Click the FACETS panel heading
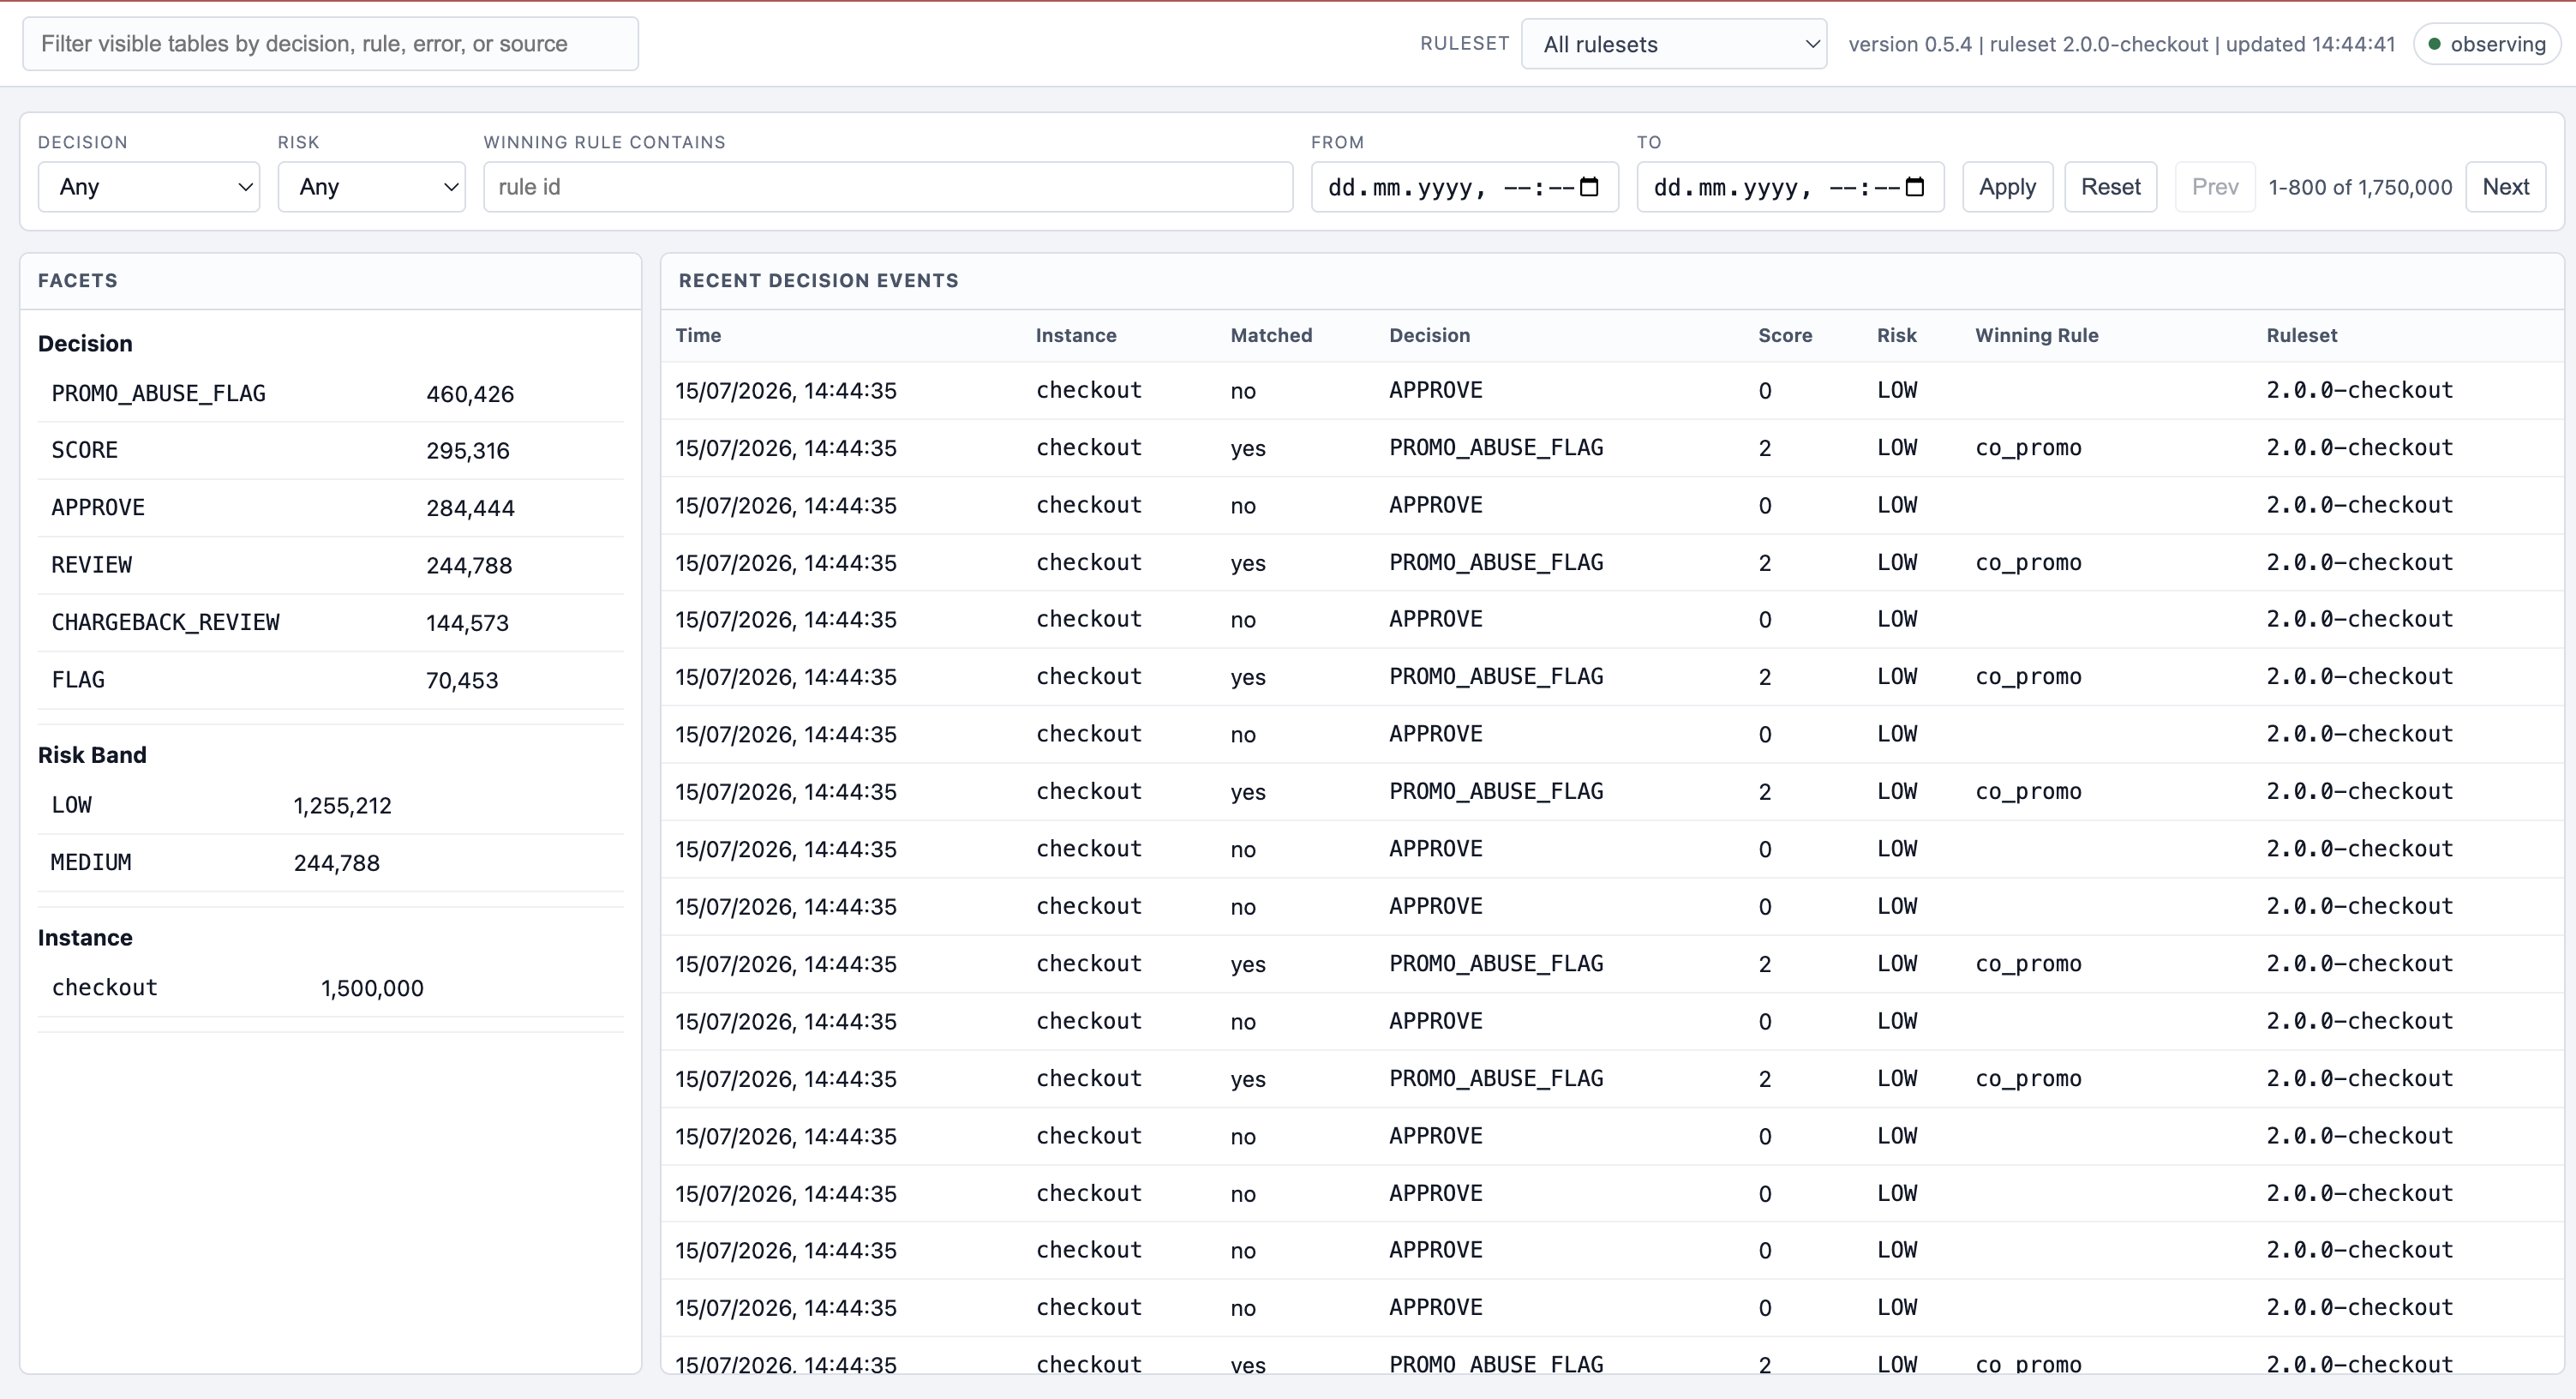 coord(77,281)
